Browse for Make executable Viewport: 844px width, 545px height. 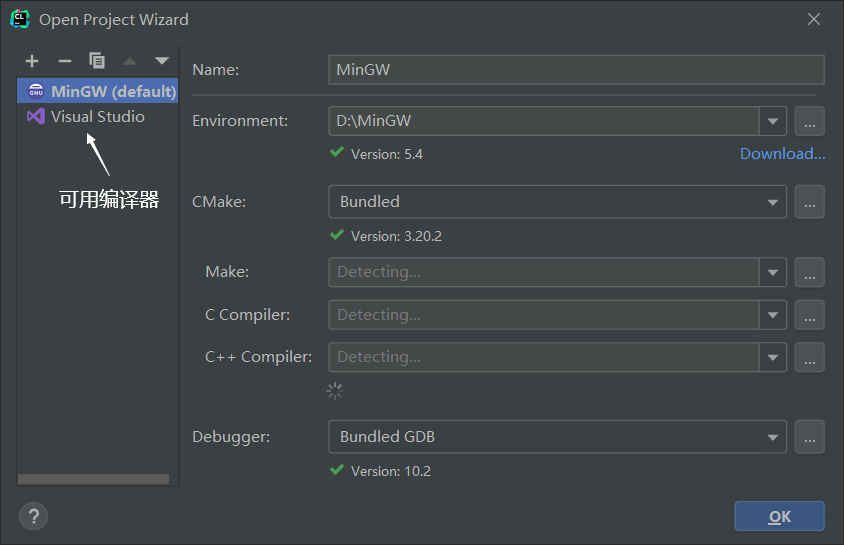coord(810,272)
